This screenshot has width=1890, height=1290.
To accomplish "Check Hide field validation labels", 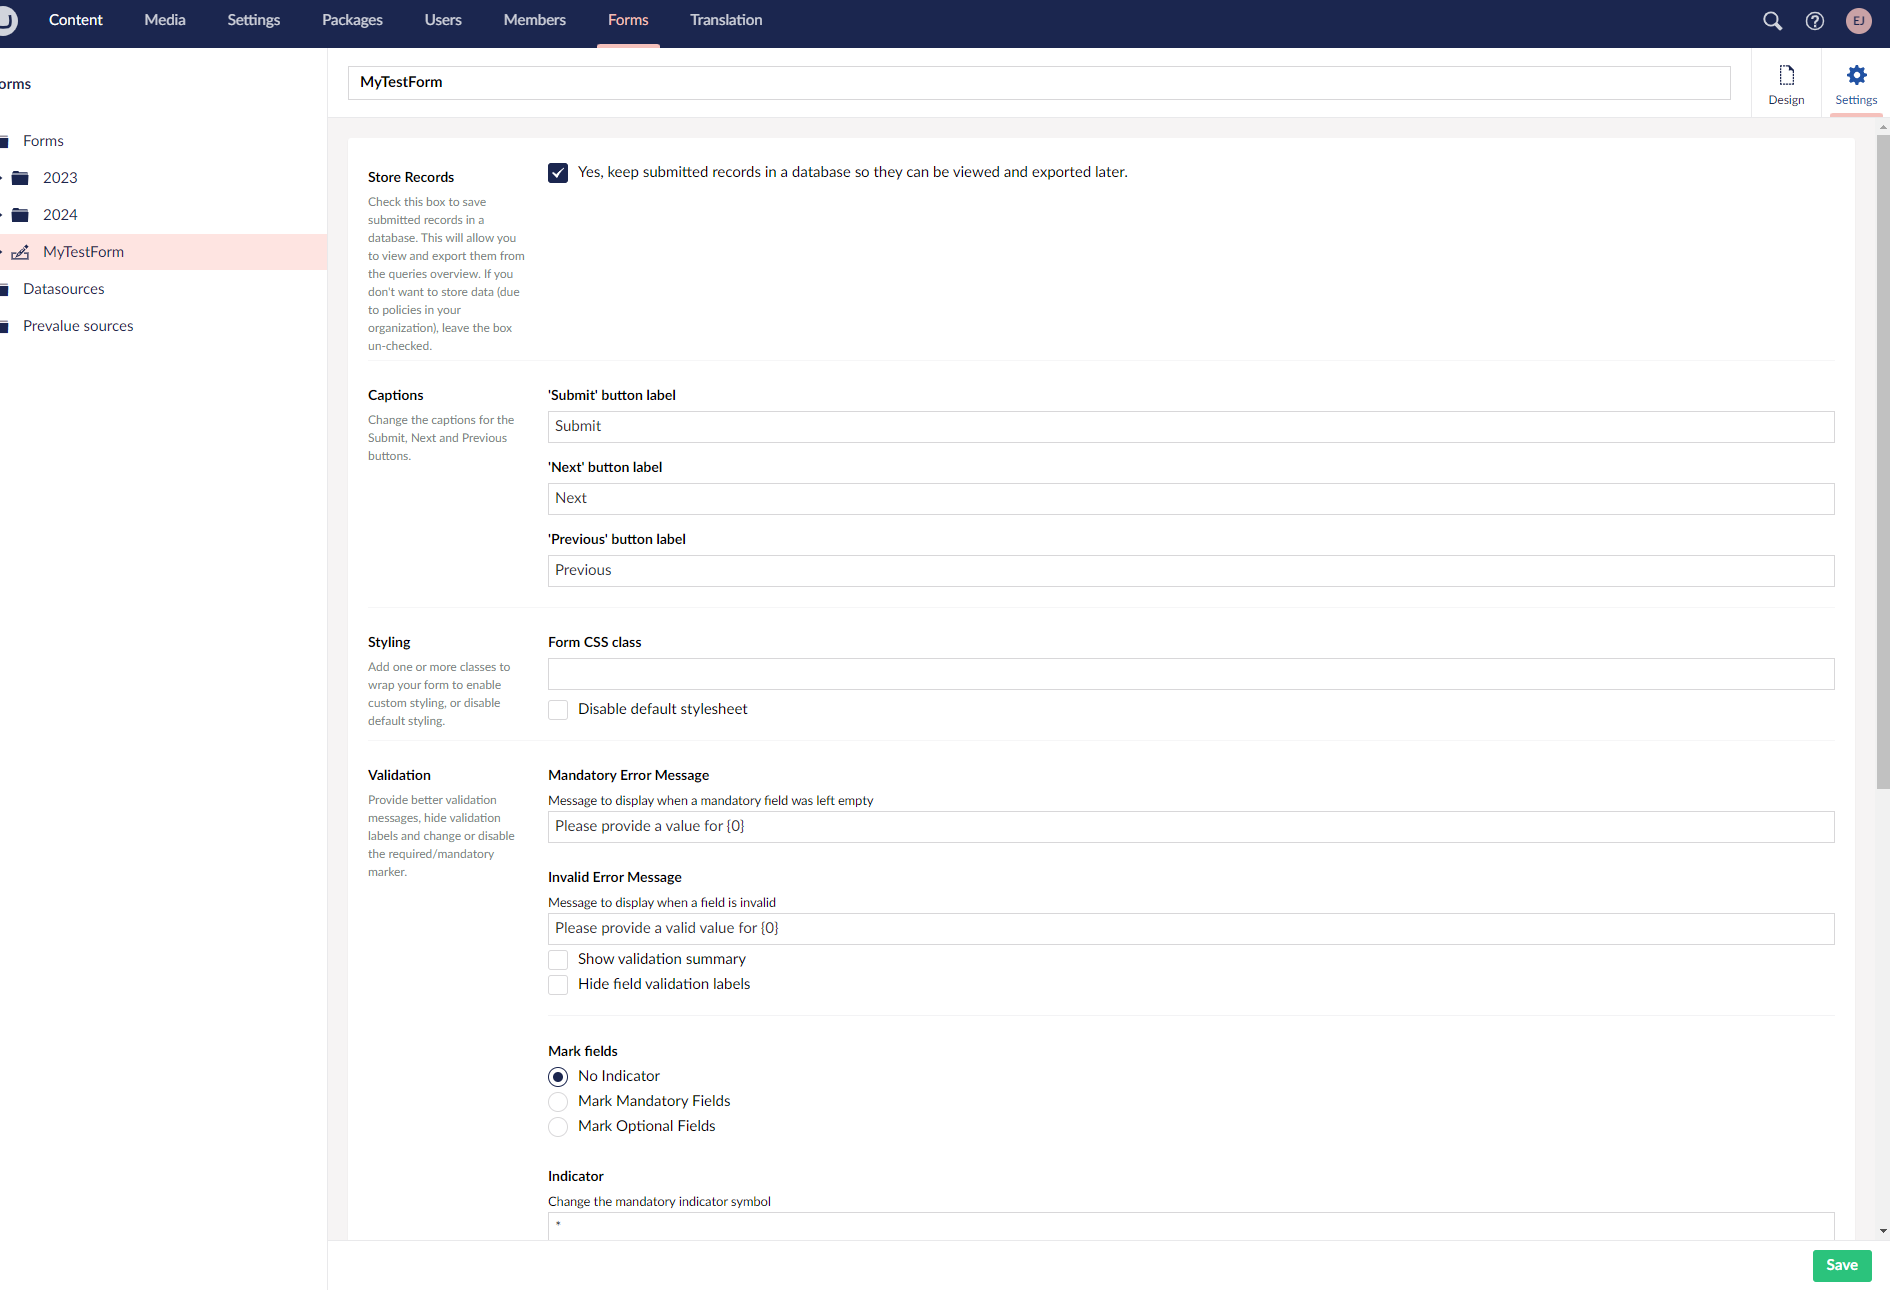I will point(558,985).
